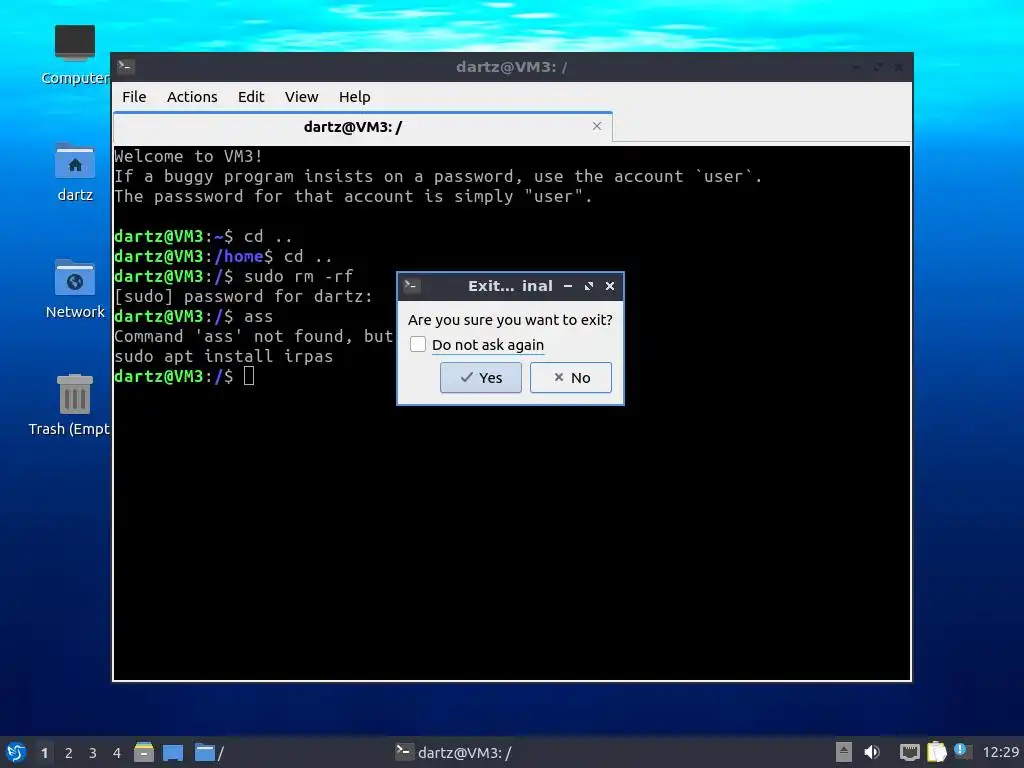Click the terminal window title bar icon
Viewport: 1024px width, 768px height.
pyautogui.click(x=126, y=67)
